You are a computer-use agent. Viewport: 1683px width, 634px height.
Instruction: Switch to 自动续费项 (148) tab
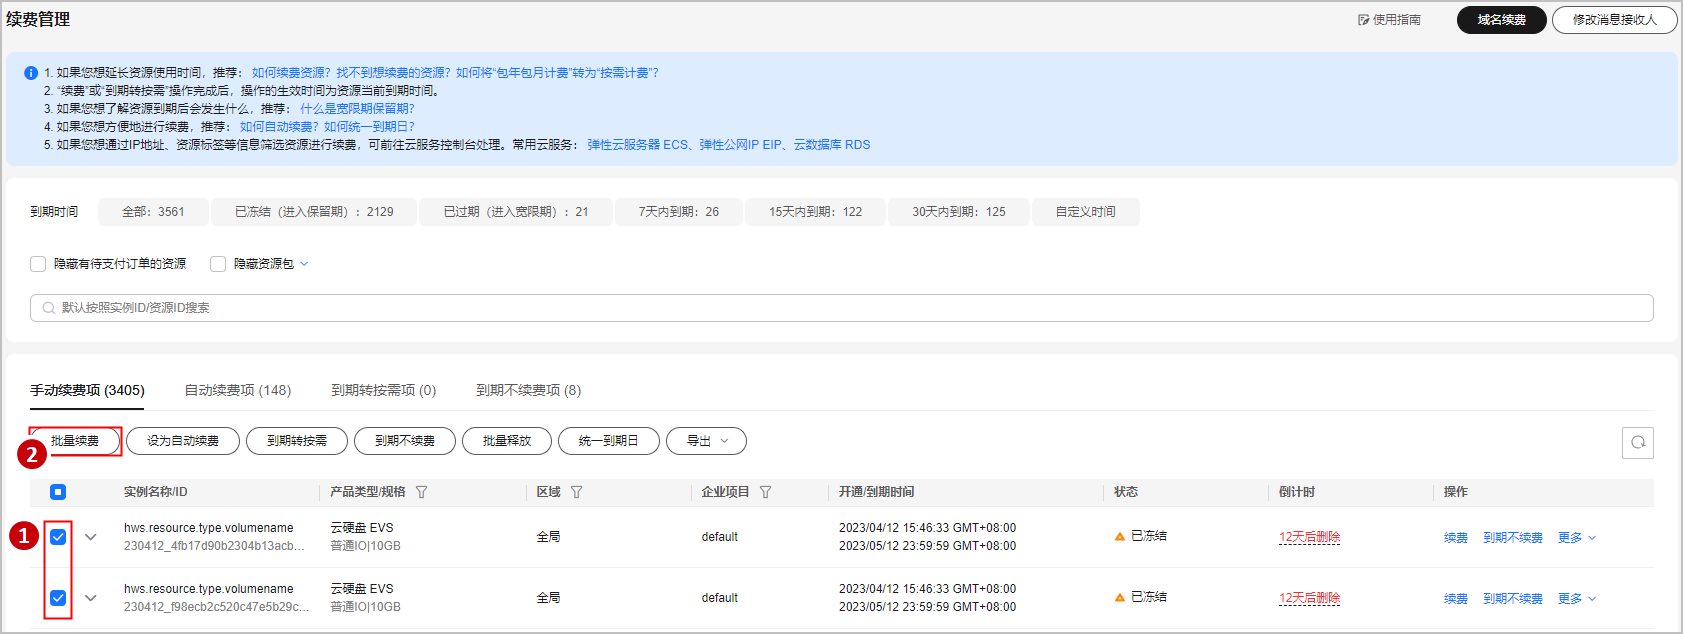click(237, 390)
